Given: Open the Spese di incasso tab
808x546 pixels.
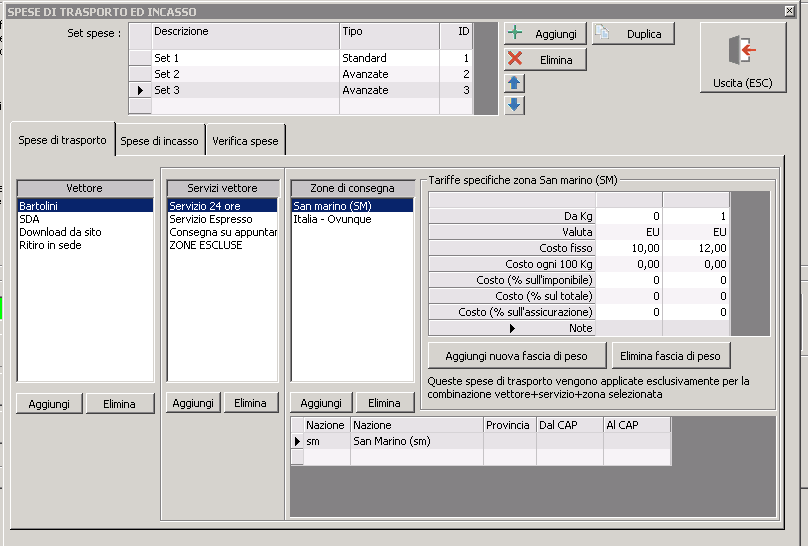Looking at the screenshot, I should tap(159, 141).
